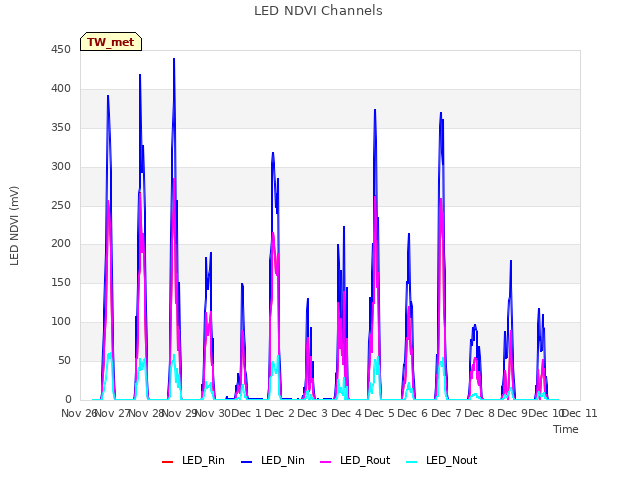
Task: Click the 350 y-axis tick label
Action: [61, 127]
